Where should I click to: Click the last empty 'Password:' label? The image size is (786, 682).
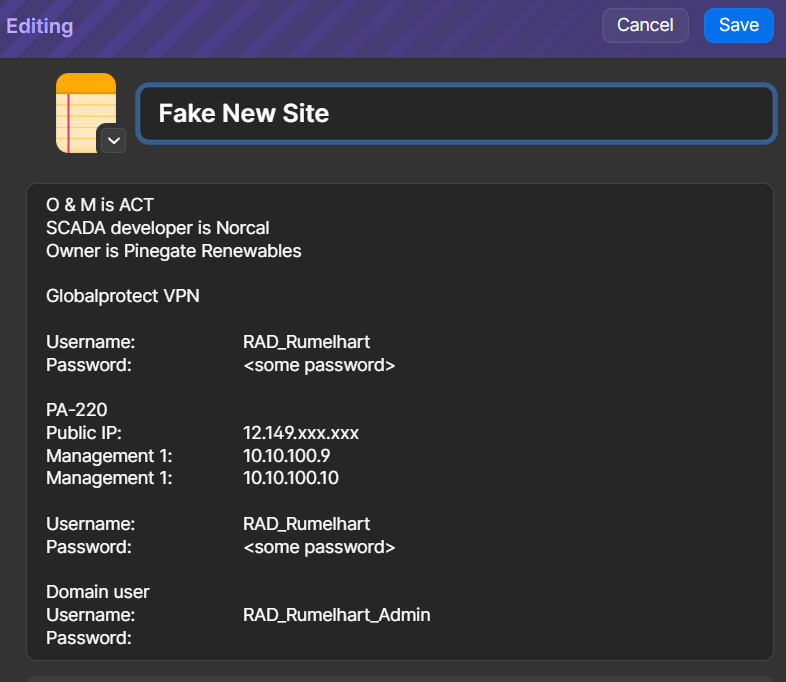point(88,638)
